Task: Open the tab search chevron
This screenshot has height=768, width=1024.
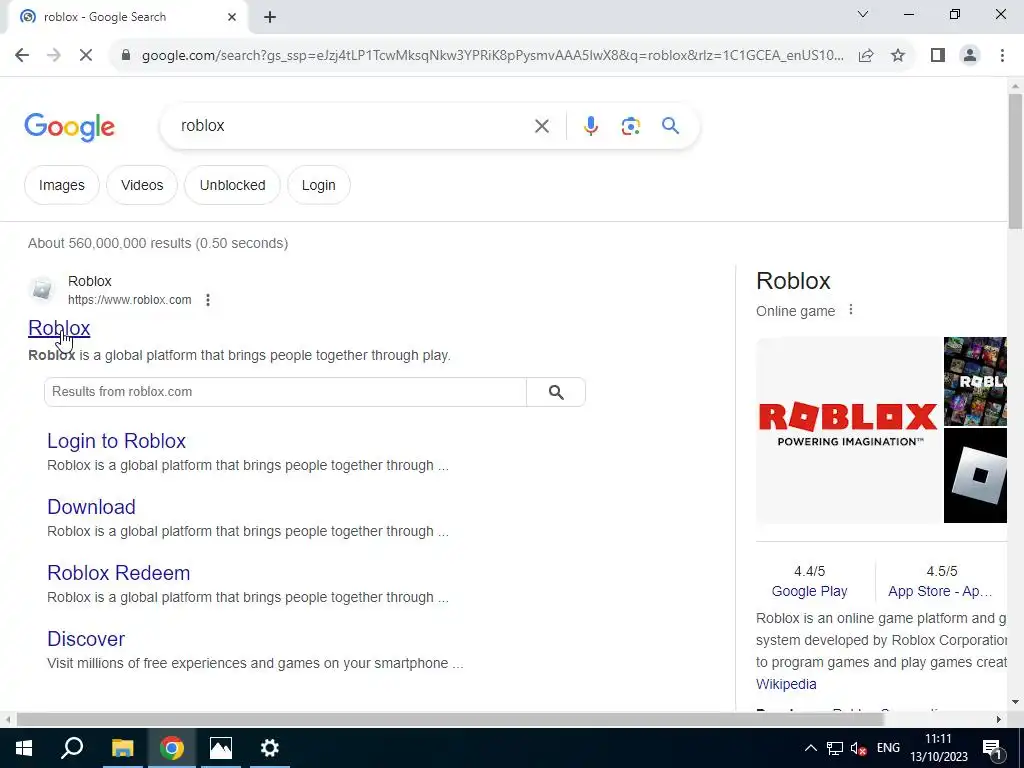Action: [863, 14]
